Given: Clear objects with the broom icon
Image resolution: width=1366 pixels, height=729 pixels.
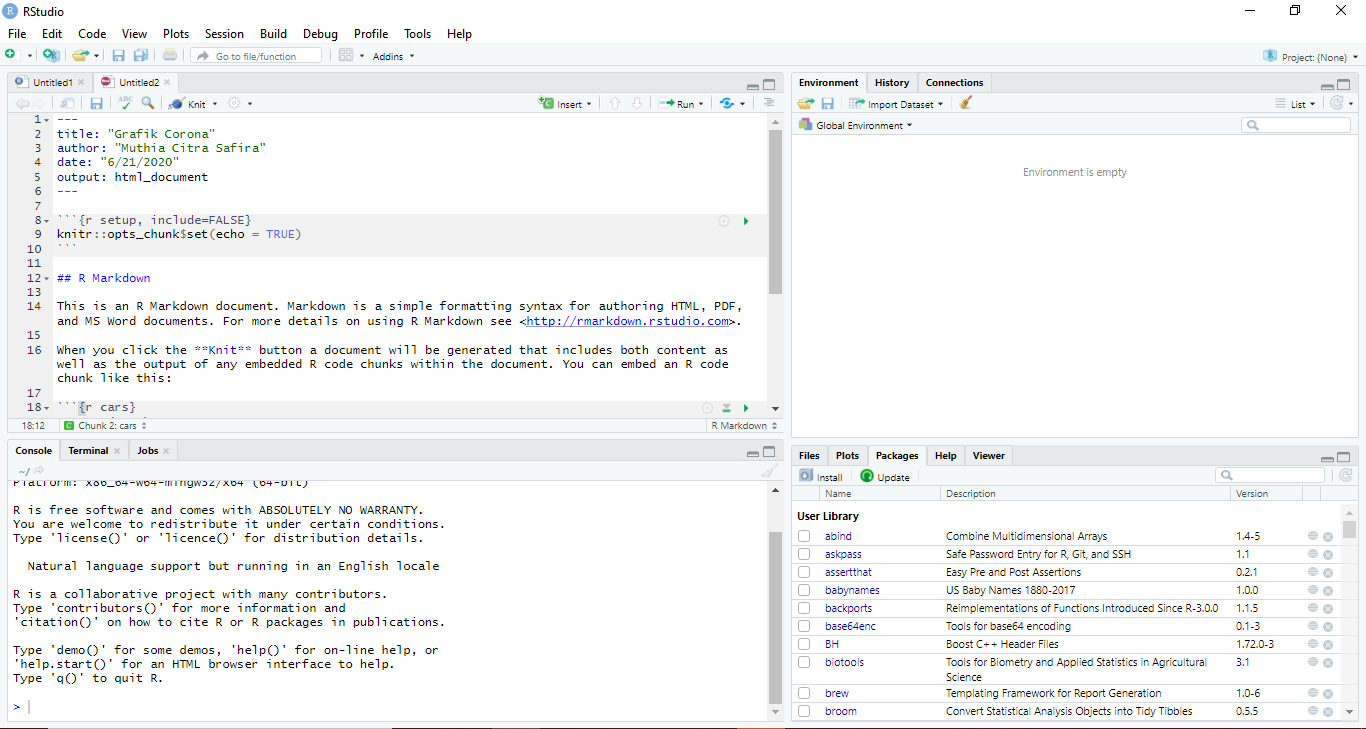Looking at the screenshot, I should point(966,103).
